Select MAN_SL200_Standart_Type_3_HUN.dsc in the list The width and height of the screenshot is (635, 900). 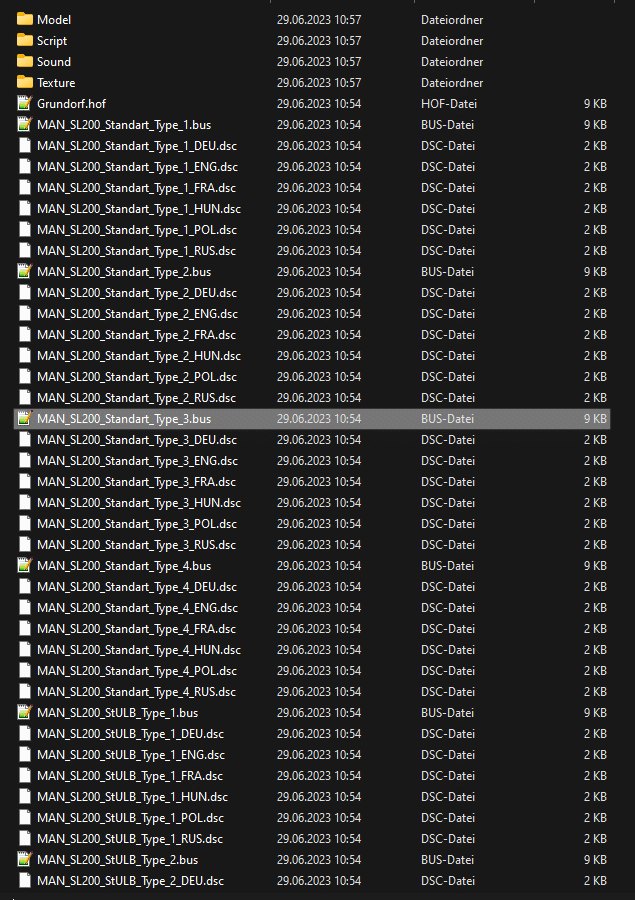pyautogui.click(x=138, y=502)
